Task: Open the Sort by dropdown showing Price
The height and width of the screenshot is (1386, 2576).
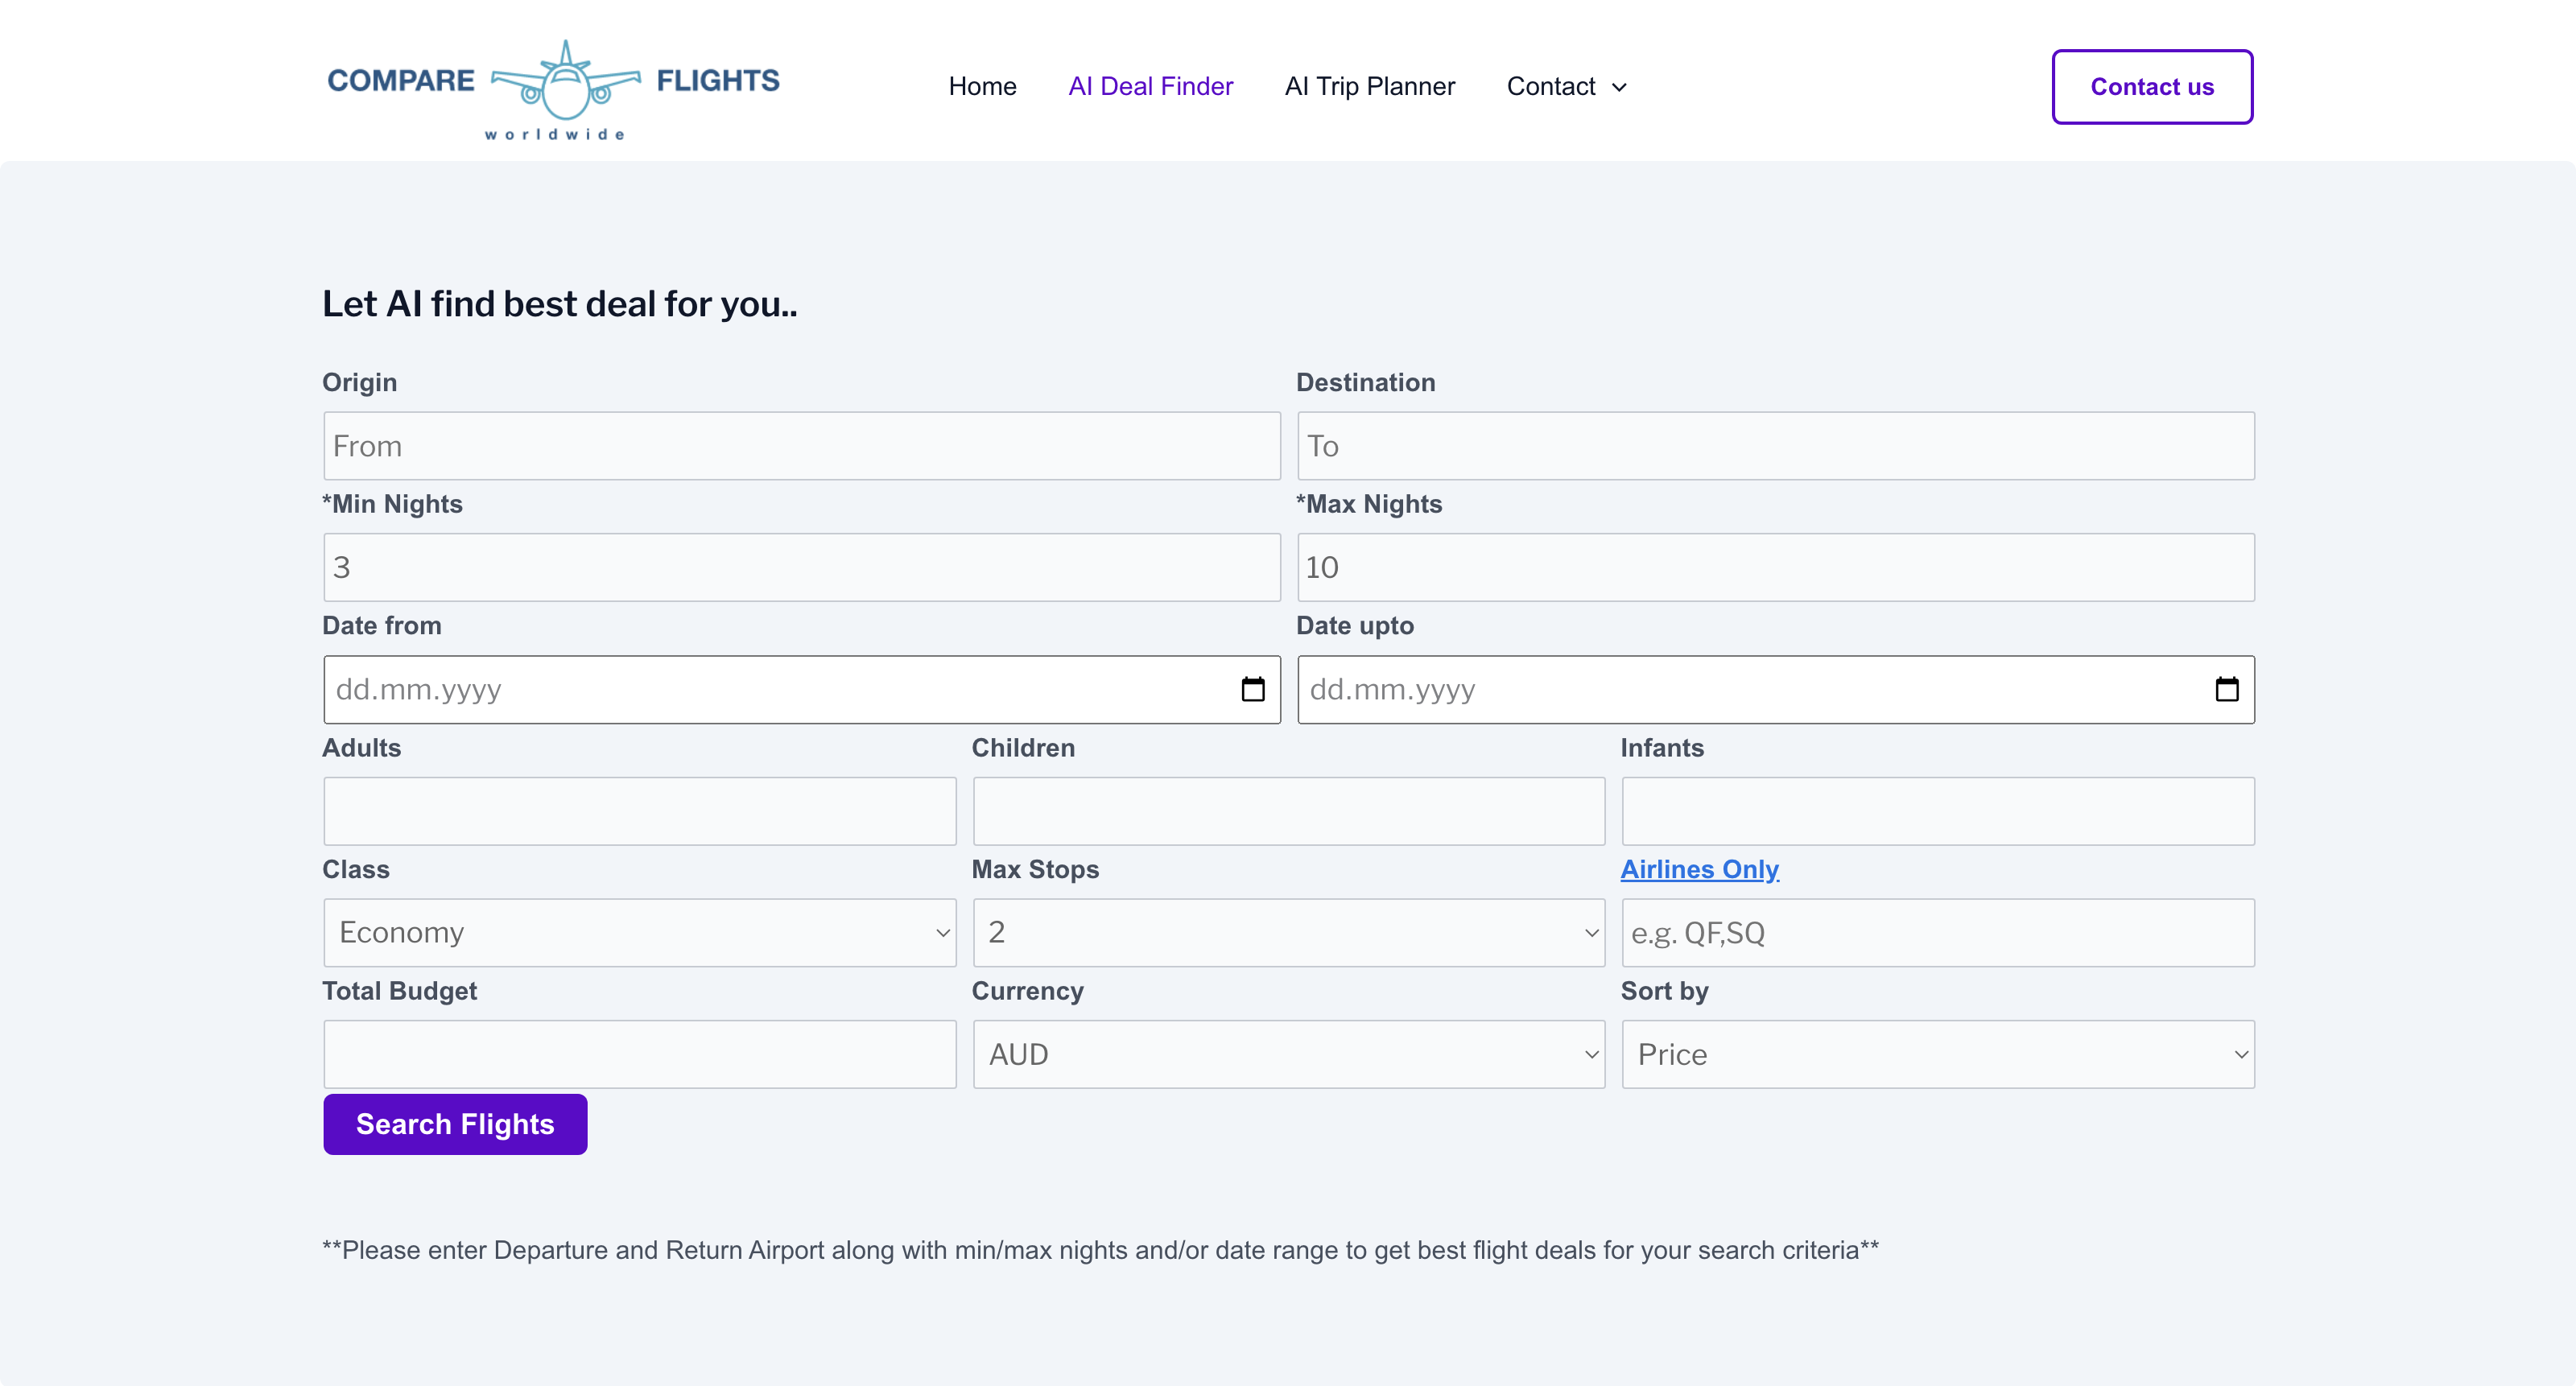Action: click(x=1937, y=1054)
